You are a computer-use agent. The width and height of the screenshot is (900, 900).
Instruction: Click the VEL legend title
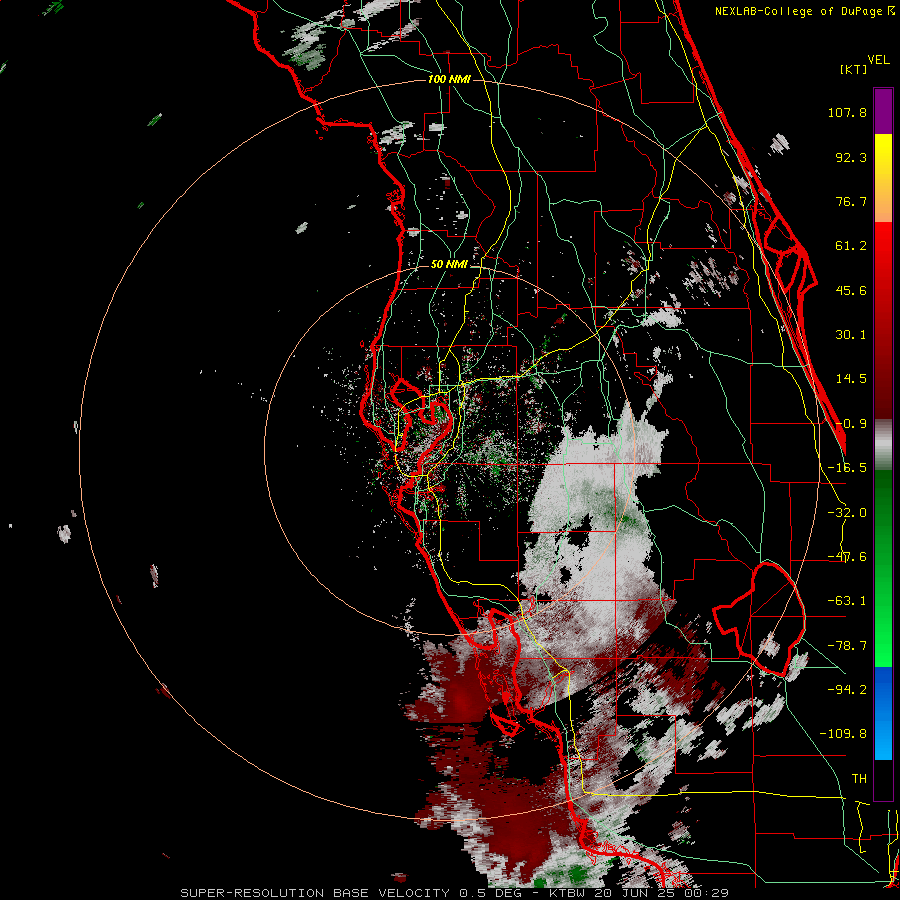[878, 60]
